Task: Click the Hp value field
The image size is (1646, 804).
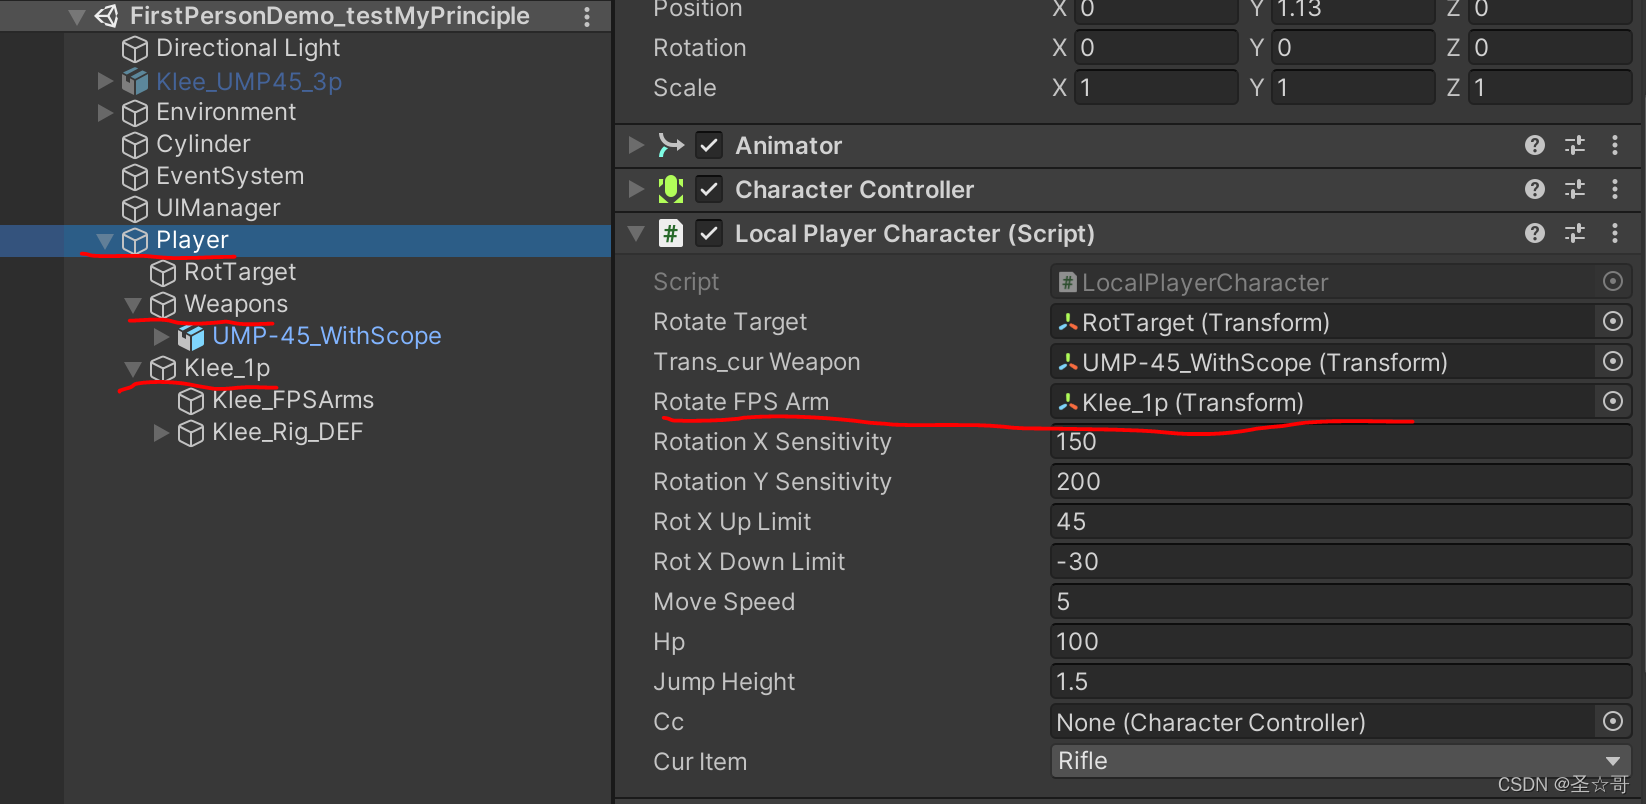Action: pyautogui.click(x=1341, y=641)
